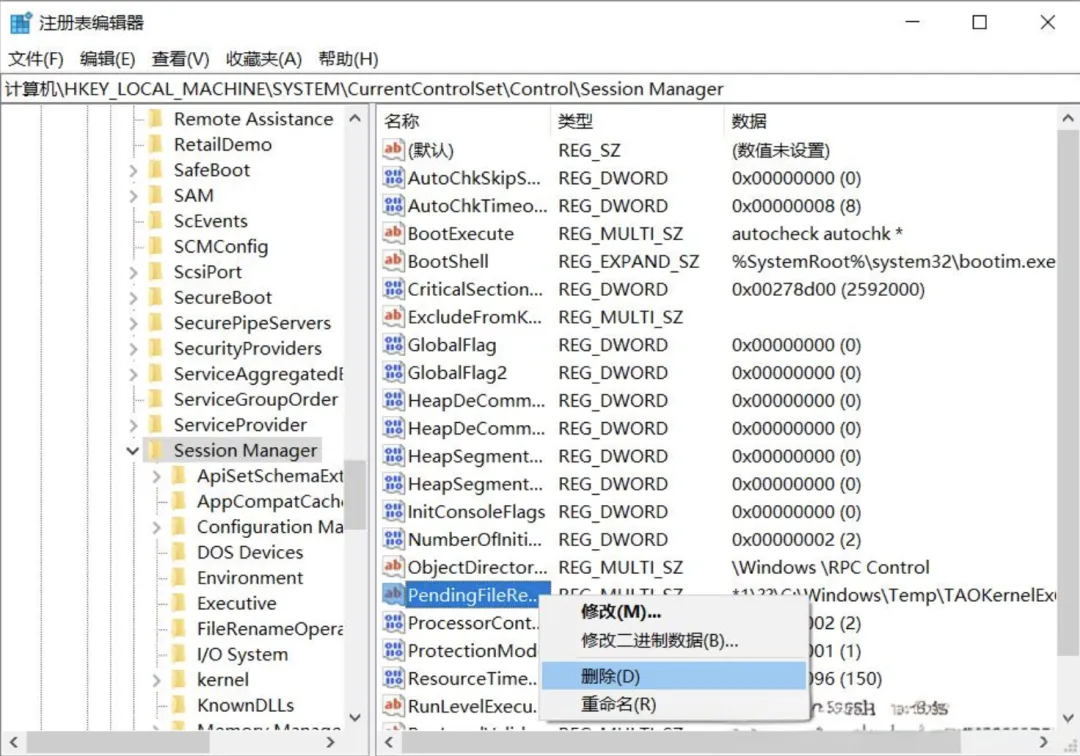Click values pane horizontal scroll left arrow
The image size is (1080, 756).
[389, 742]
